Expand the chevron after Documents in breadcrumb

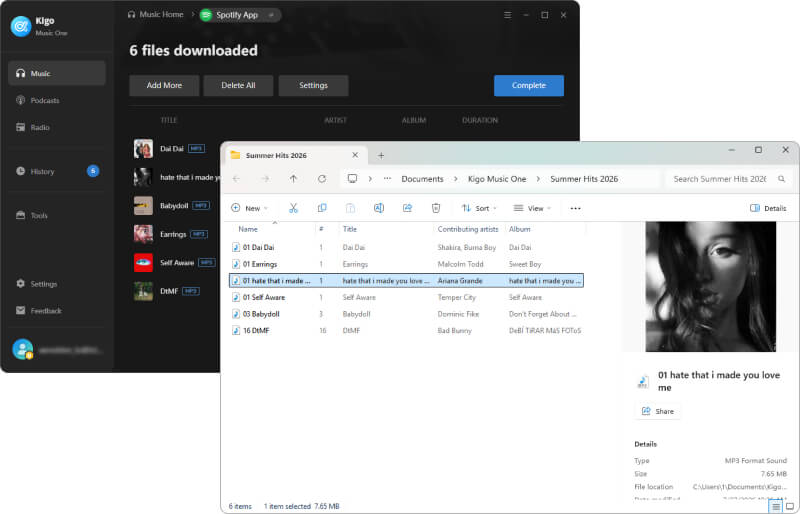456,179
